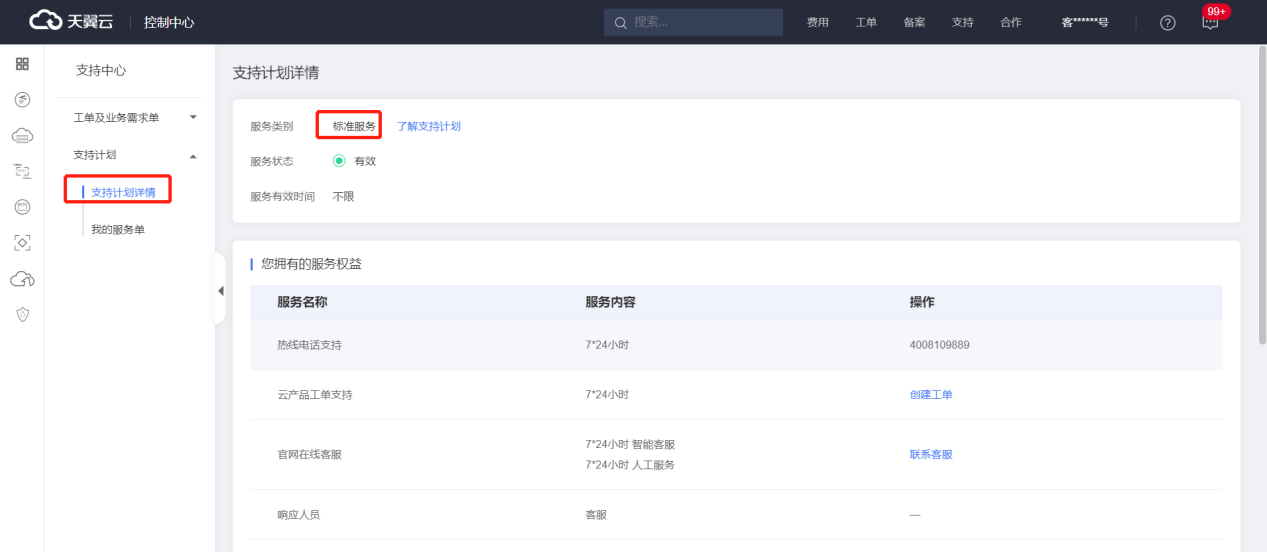
Task: Click the vertical page scrollbar
Action: [1261, 195]
